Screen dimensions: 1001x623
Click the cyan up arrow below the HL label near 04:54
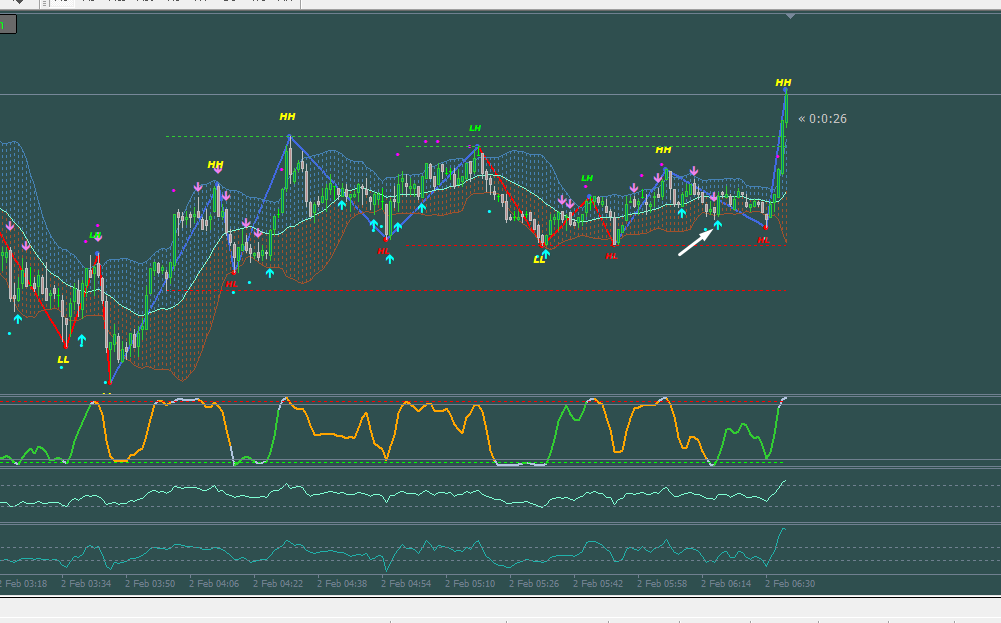coord(389,259)
